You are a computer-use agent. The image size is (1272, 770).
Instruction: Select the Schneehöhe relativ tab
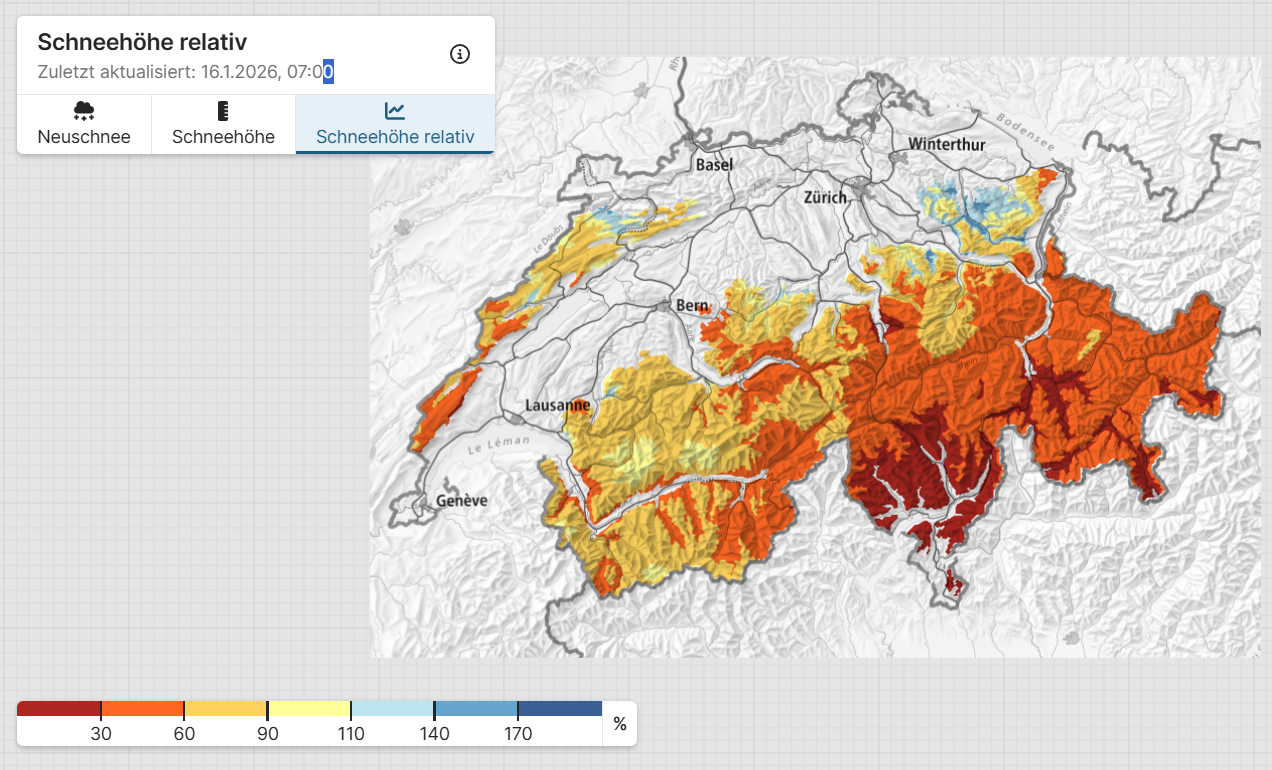(x=395, y=125)
